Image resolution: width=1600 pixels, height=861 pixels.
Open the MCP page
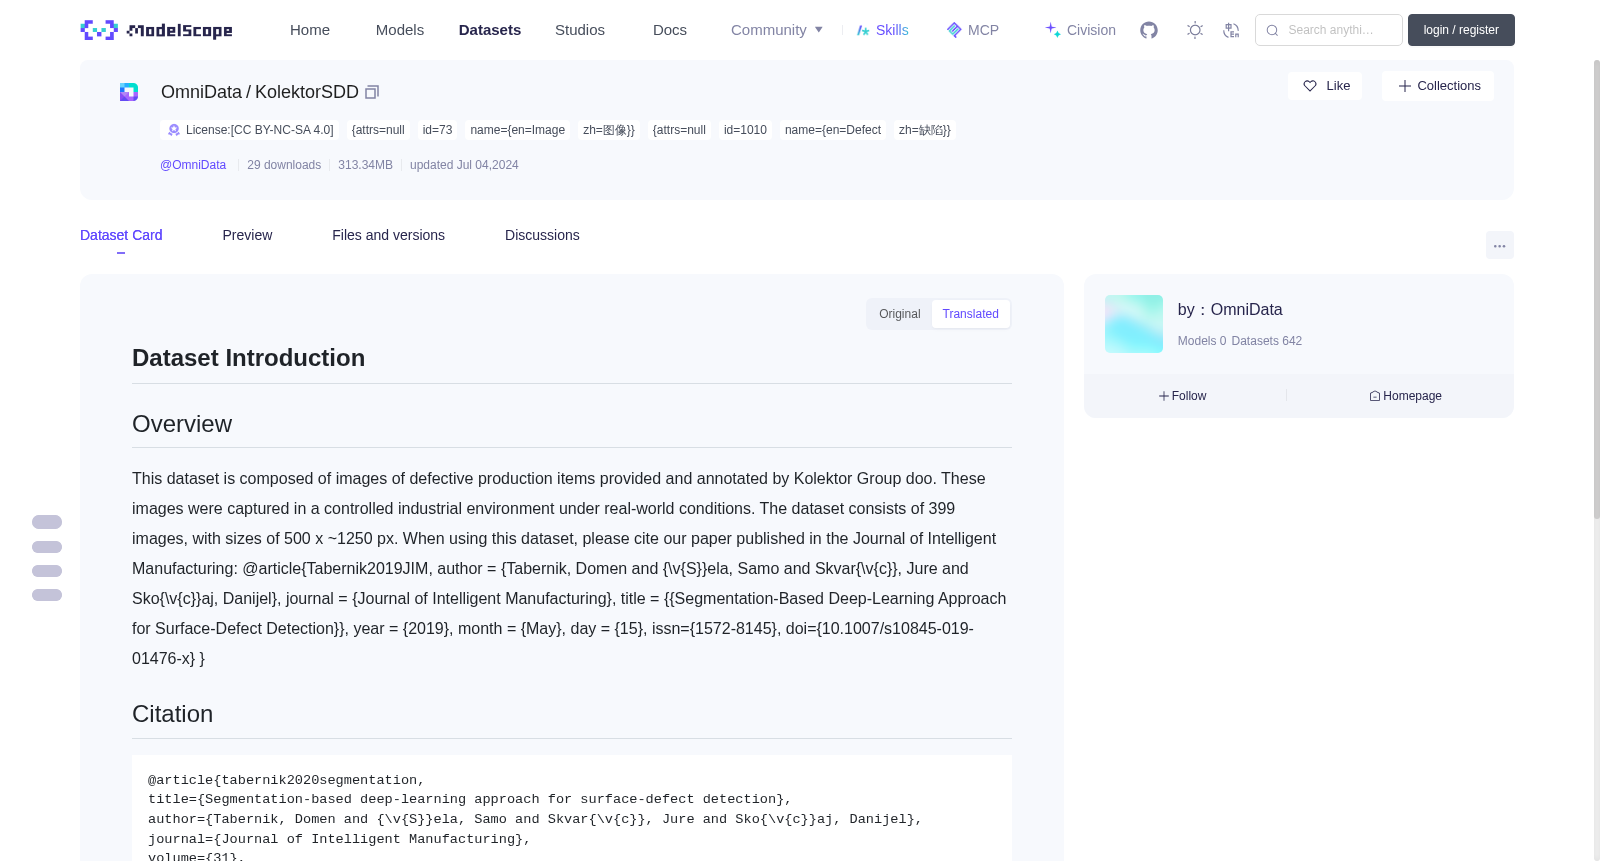pos(972,30)
